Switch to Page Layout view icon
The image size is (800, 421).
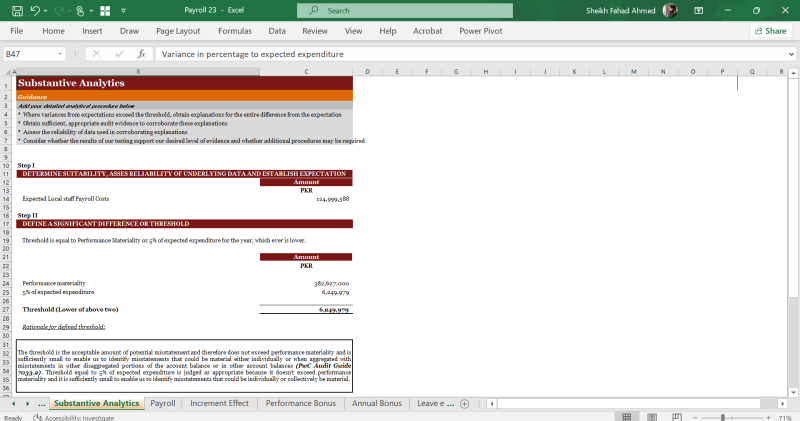[x=652, y=417]
